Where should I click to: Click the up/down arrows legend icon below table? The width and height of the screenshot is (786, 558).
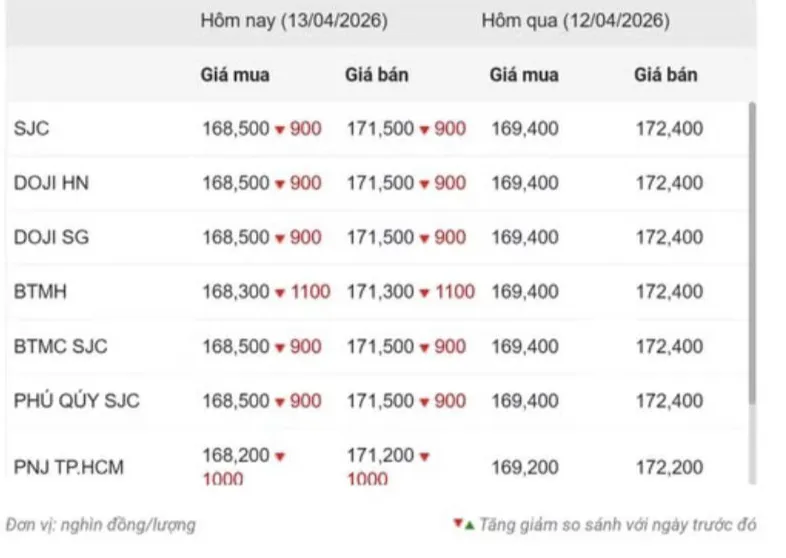click(x=463, y=523)
